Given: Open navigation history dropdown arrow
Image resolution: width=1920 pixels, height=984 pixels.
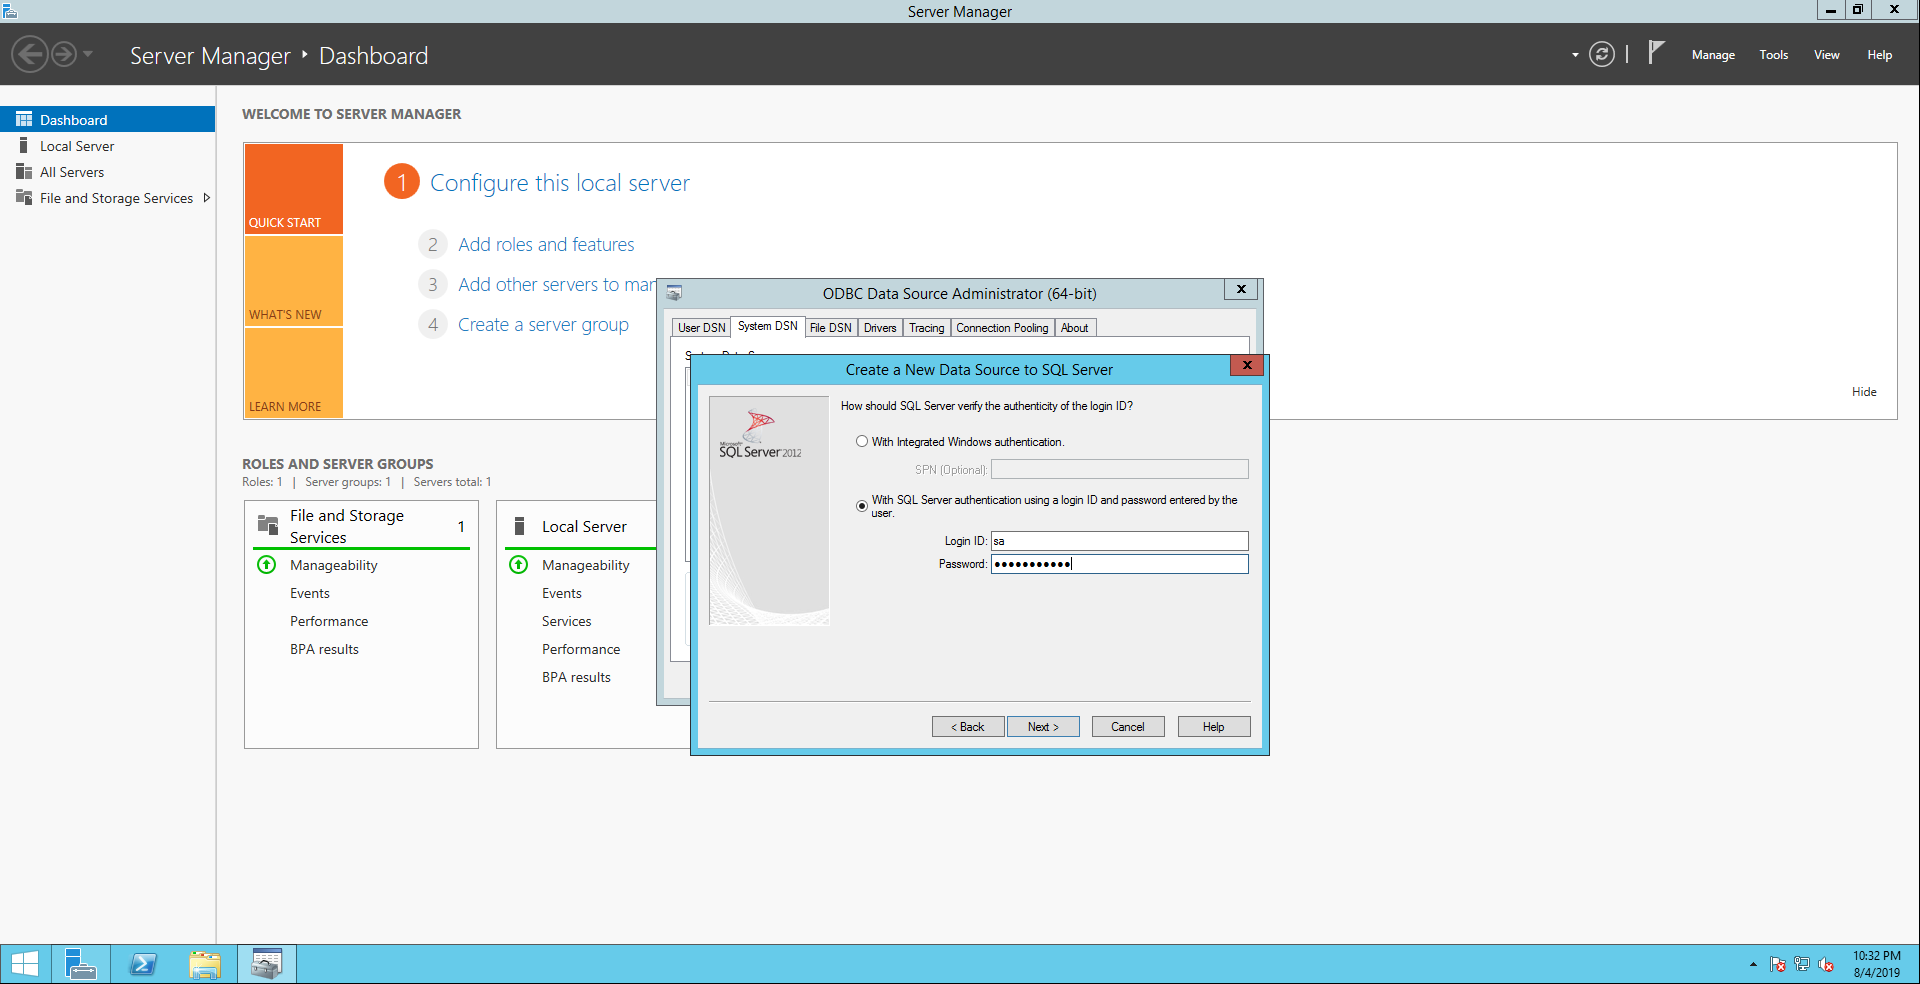Looking at the screenshot, I should point(88,54).
